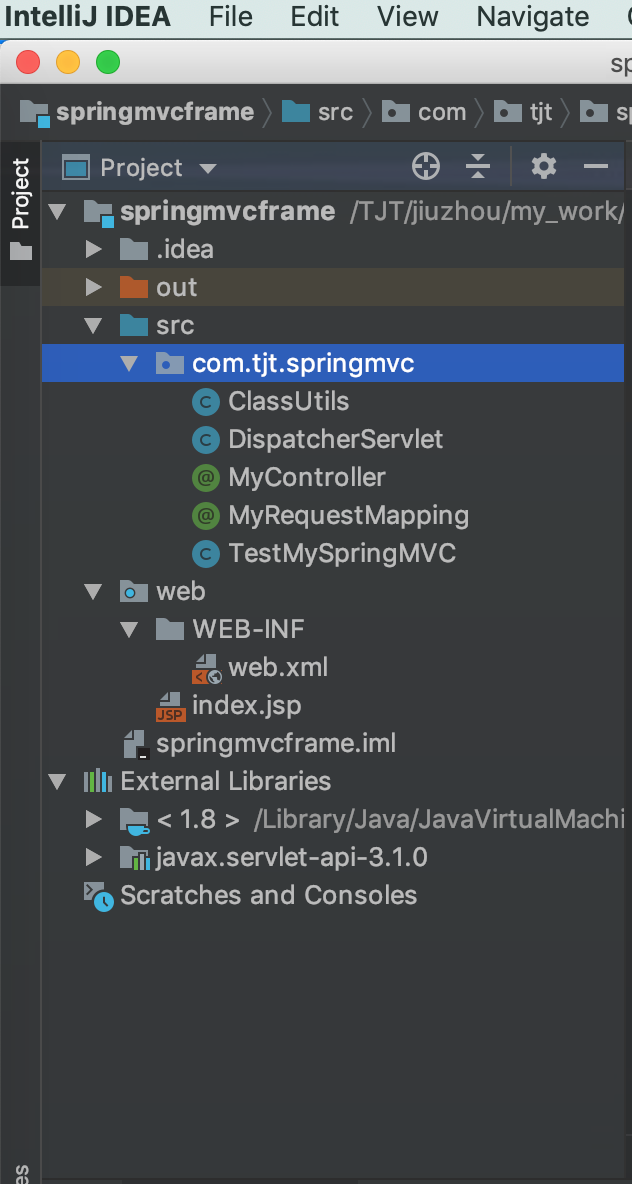This screenshot has width=632, height=1184.
Task: Click the locate/scroll-from-source target icon
Action: click(426, 167)
